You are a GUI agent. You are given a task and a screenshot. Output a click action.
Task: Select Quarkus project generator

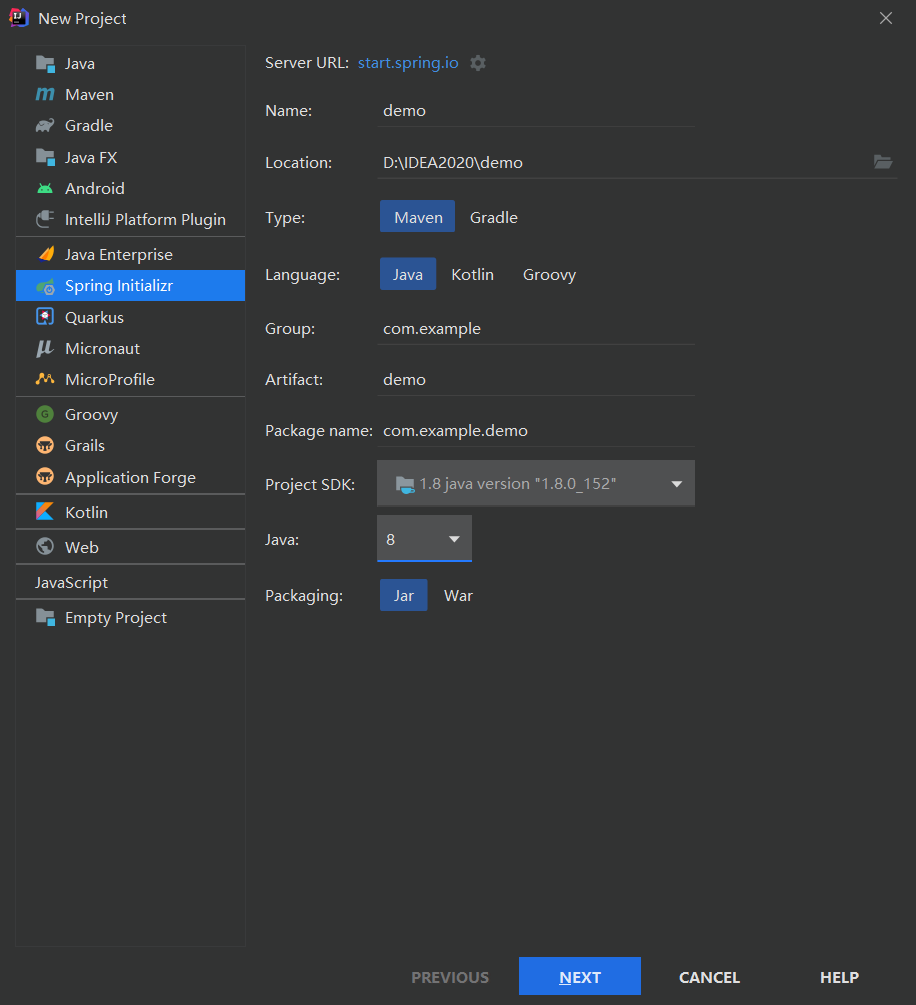pyautogui.click(x=130, y=317)
